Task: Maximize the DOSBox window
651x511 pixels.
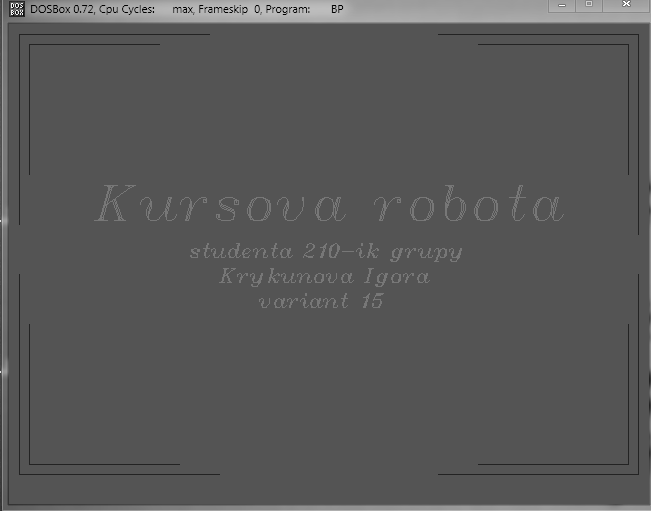Action: [x=589, y=5]
